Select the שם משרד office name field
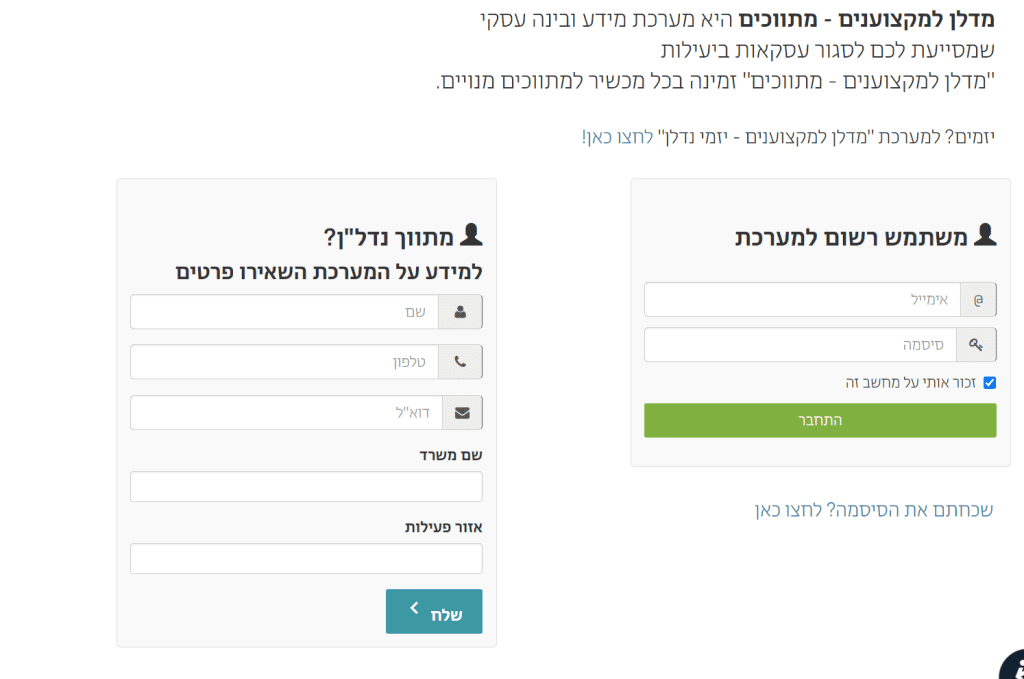Screen dimensions: 1024x679 tap(306, 487)
